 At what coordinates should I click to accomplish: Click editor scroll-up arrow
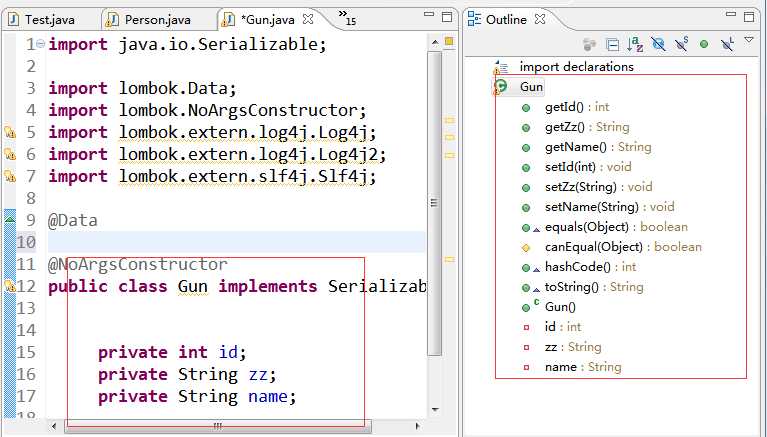coord(435,43)
